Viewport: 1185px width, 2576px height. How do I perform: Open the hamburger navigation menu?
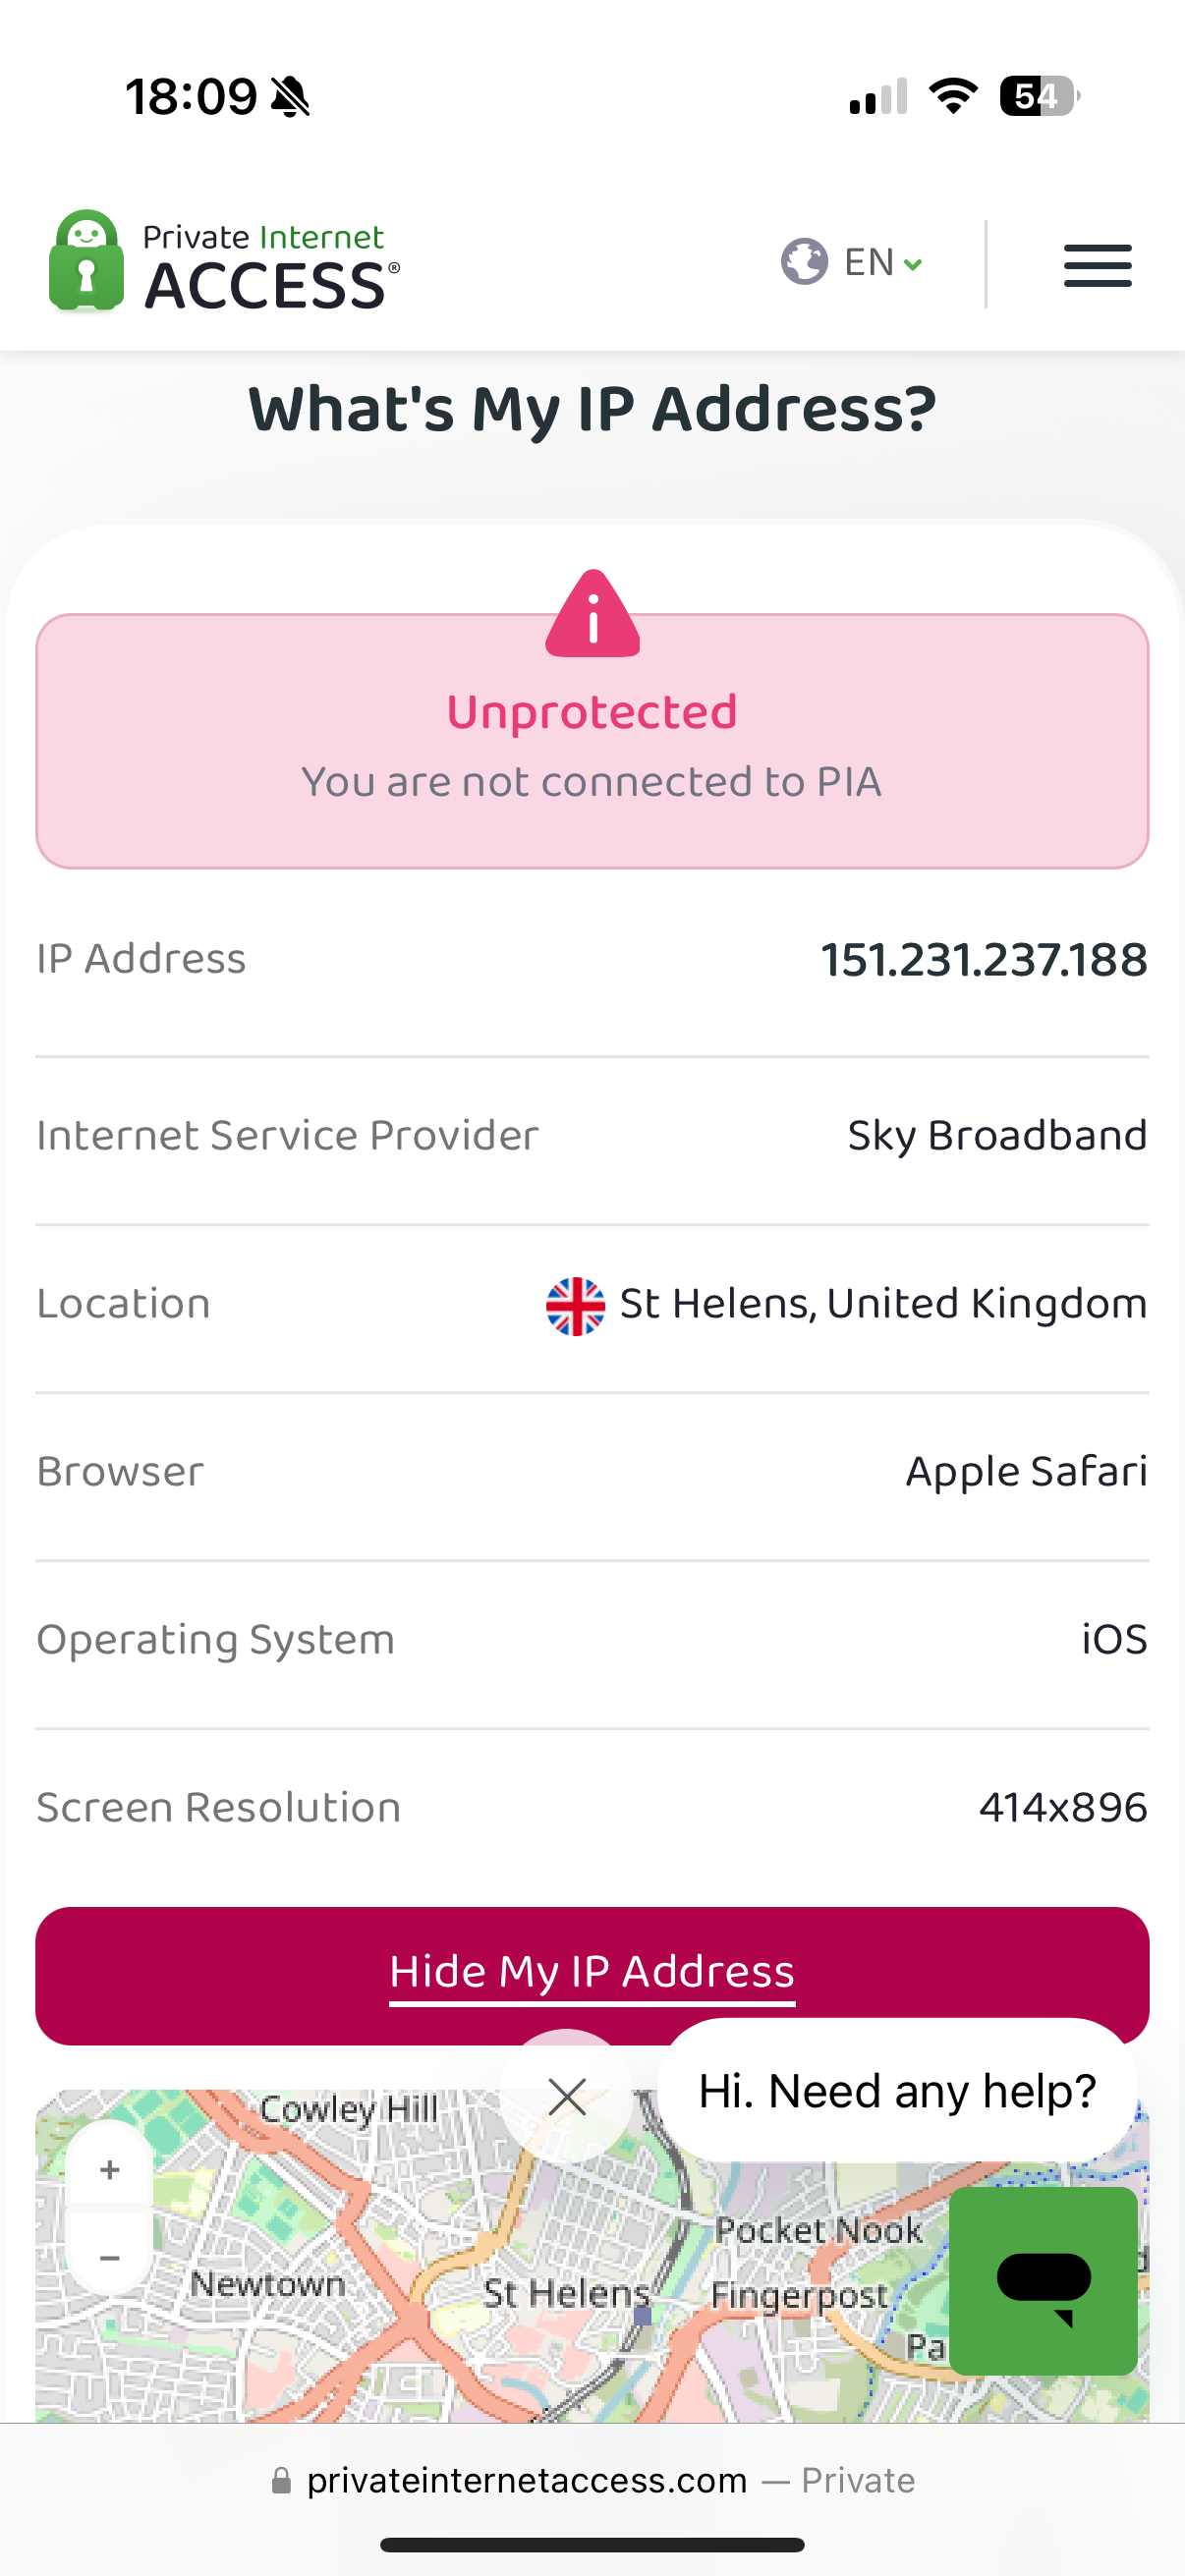pos(1097,265)
